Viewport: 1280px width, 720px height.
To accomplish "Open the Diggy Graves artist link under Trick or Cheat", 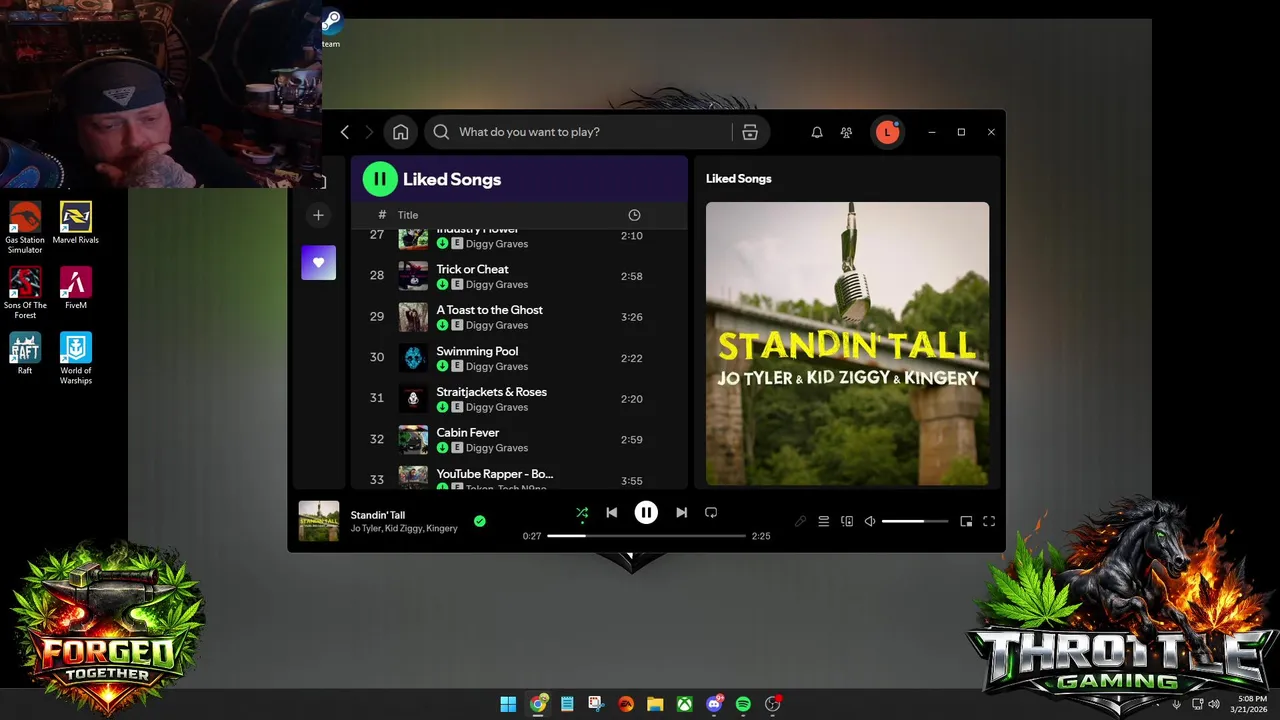I will [496, 285].
